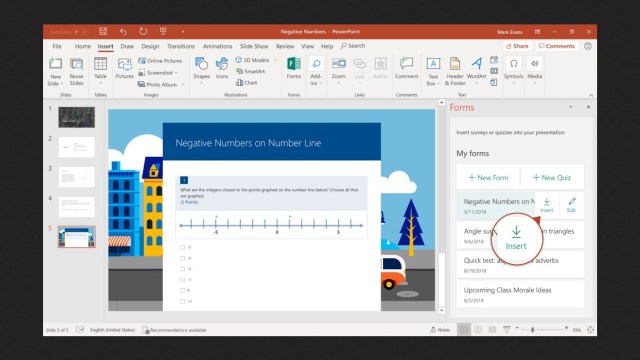
Task: Switch to the Design tab
Action: 150,46
